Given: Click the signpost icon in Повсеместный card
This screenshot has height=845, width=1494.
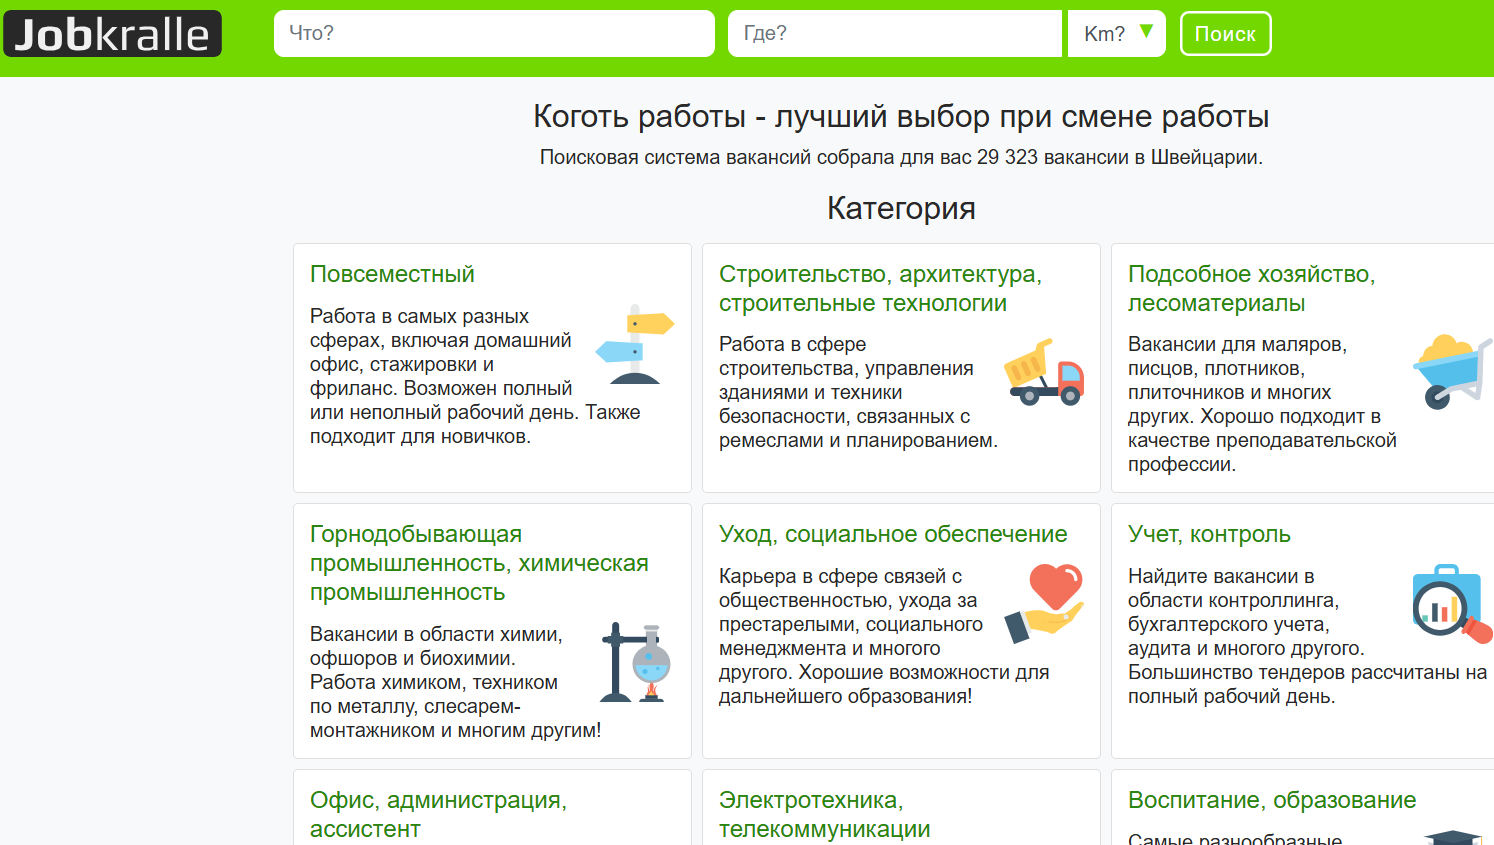Looking at the screenshot, I should click(635, 345).
